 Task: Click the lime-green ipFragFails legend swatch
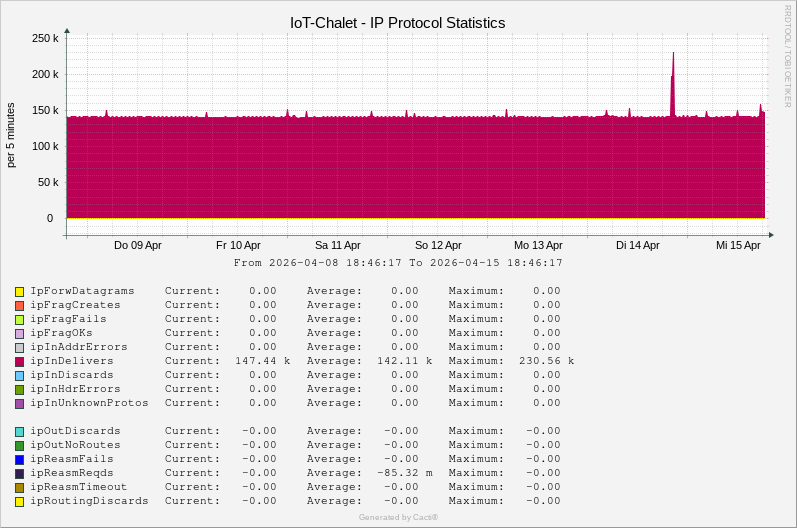[x=19, y=320]
